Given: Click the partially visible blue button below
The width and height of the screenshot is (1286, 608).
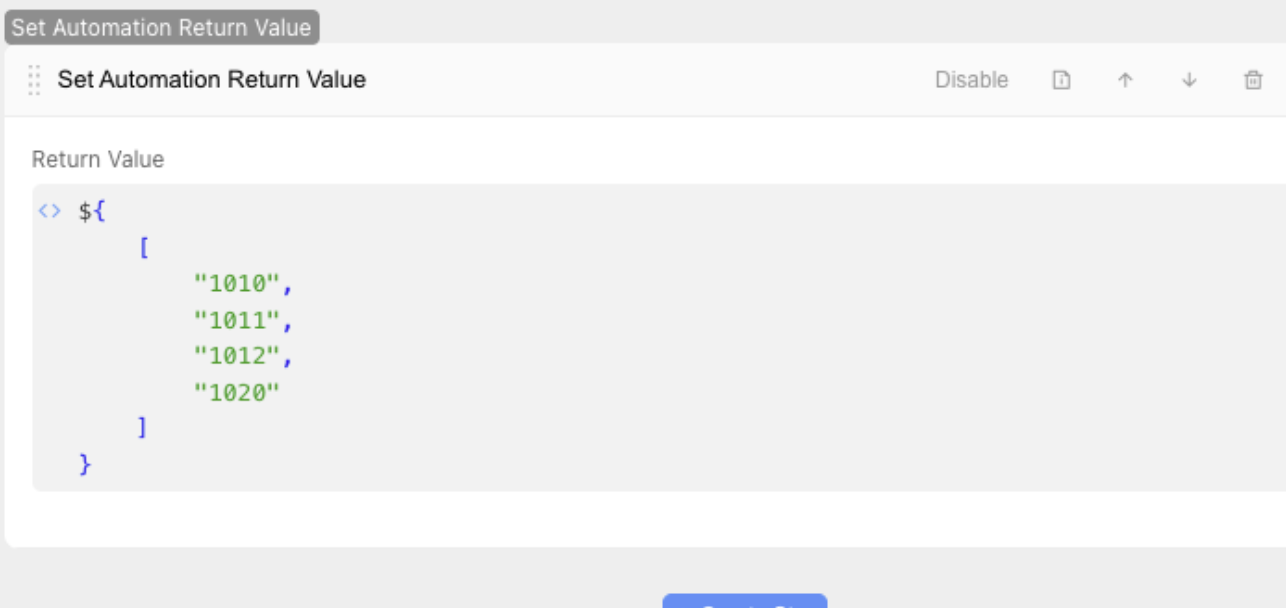Looking at the screenshot, I should tap(744, 602).
